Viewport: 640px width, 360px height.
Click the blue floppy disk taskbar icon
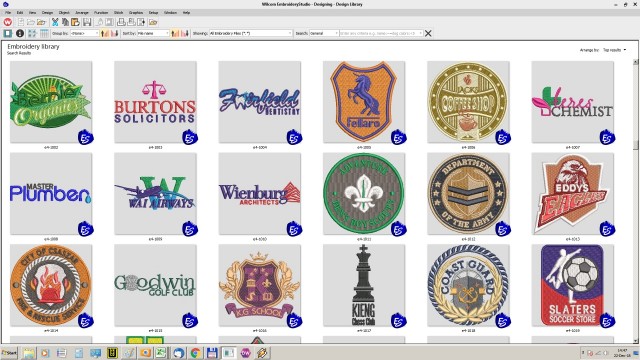[x=212, y=353]
